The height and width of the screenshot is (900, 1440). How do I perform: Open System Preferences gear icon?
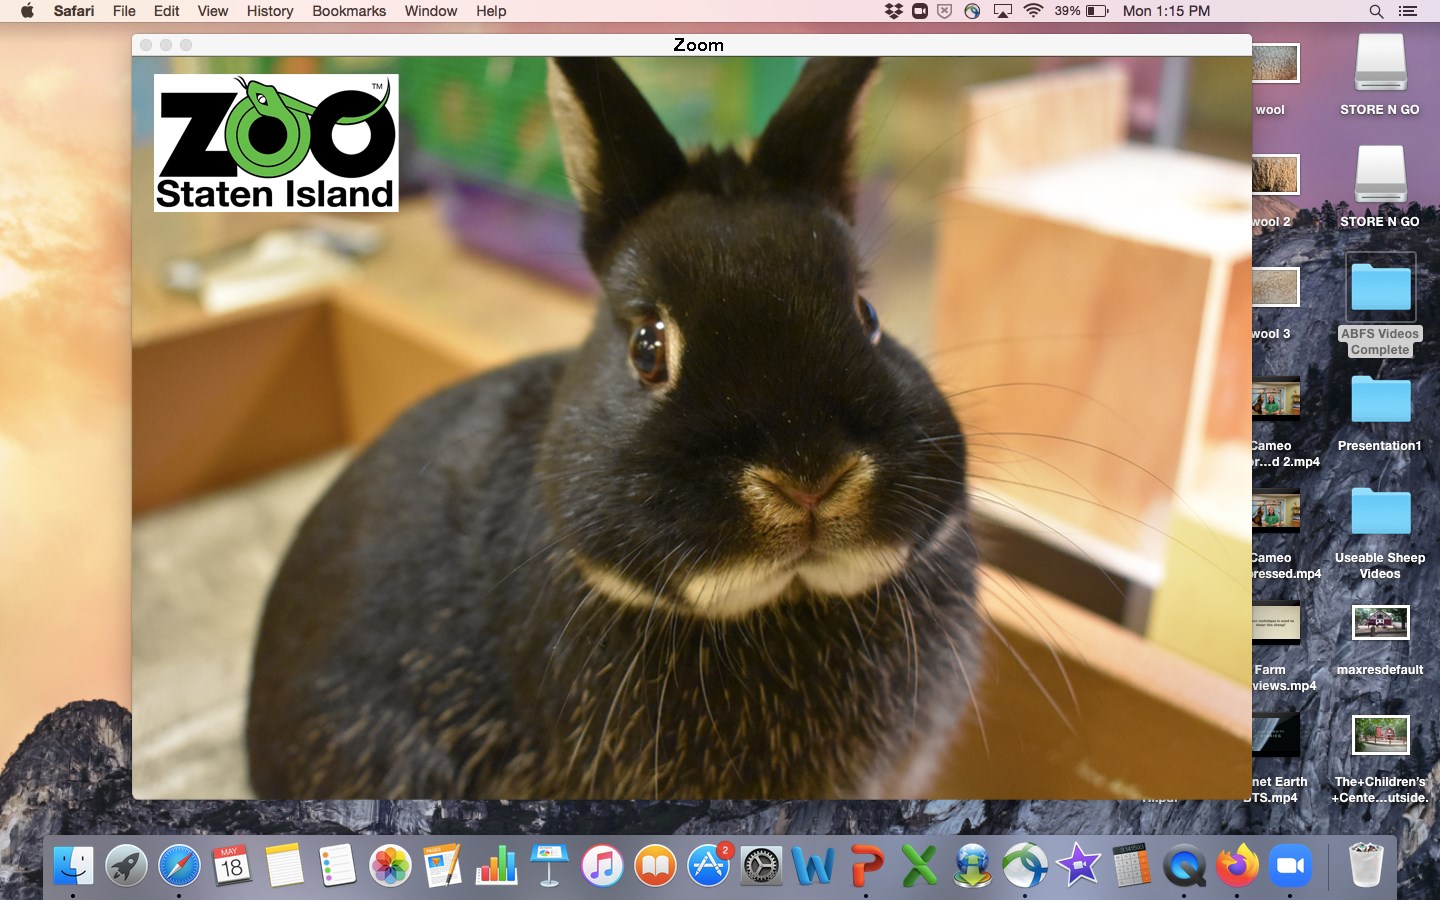pyautogui.click(x=761, y=865)
